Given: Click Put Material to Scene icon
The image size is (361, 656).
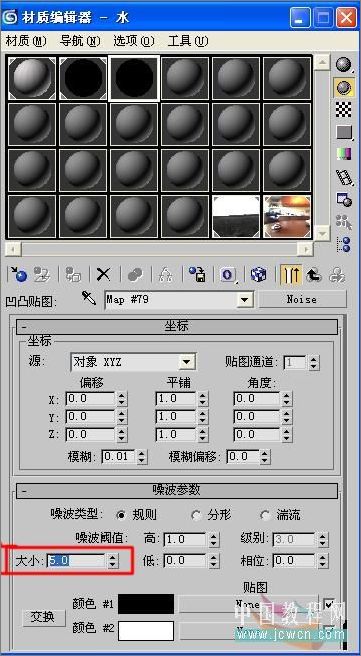Looking at the screenshot, I should (42, 275).
